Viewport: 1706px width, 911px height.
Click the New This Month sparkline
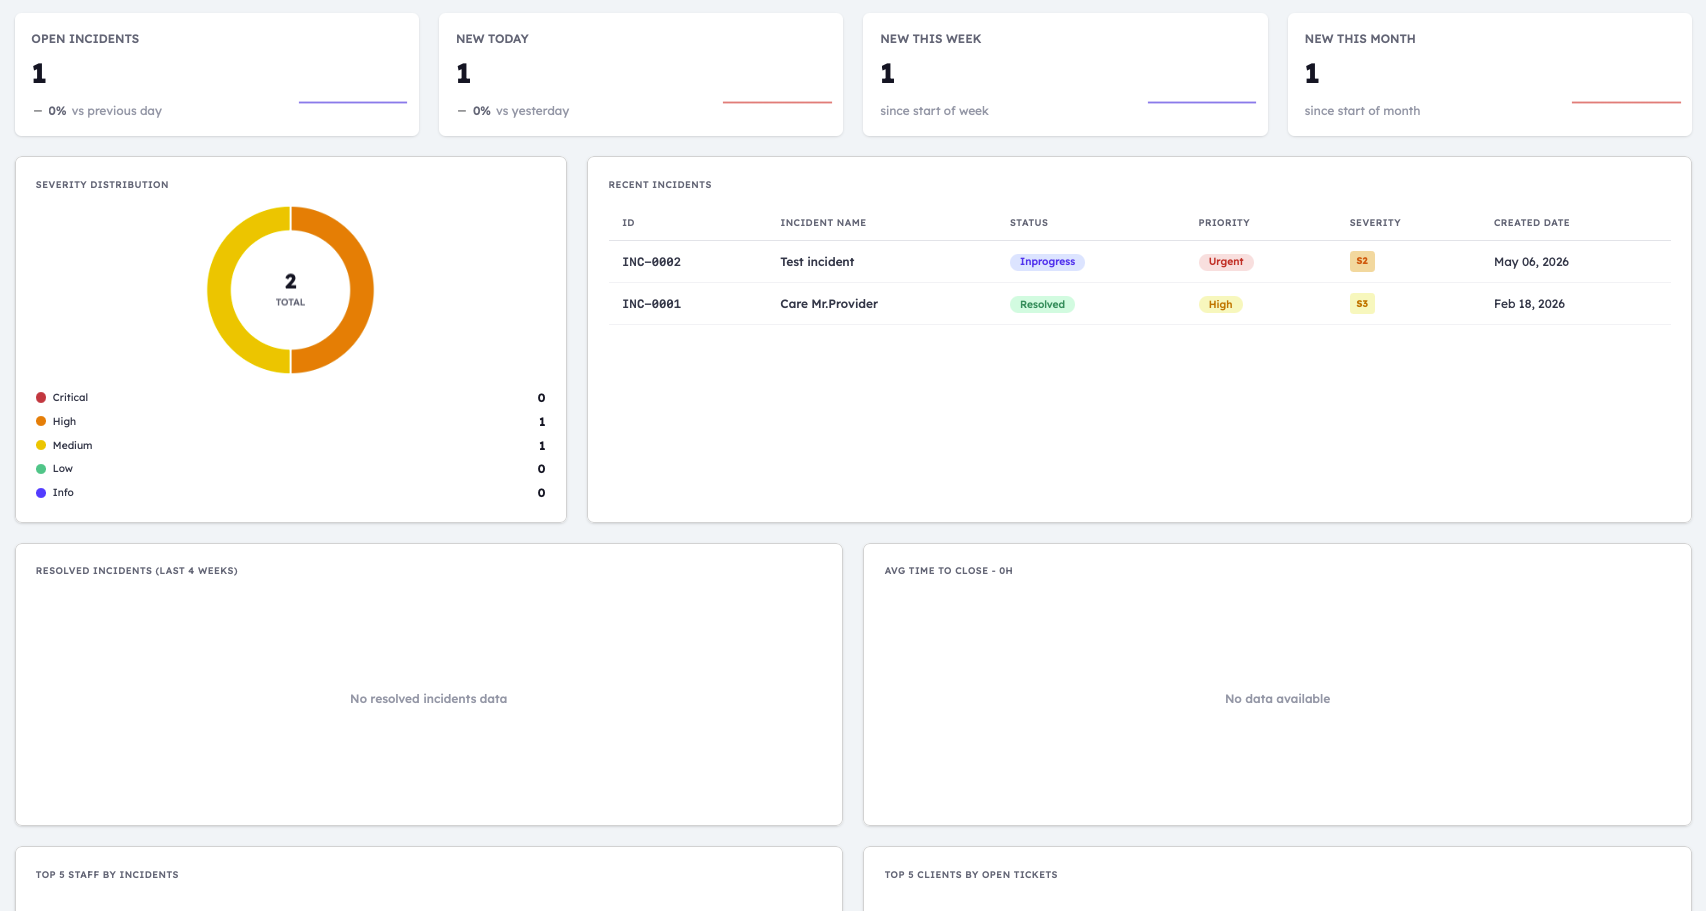pos(1626,102)
